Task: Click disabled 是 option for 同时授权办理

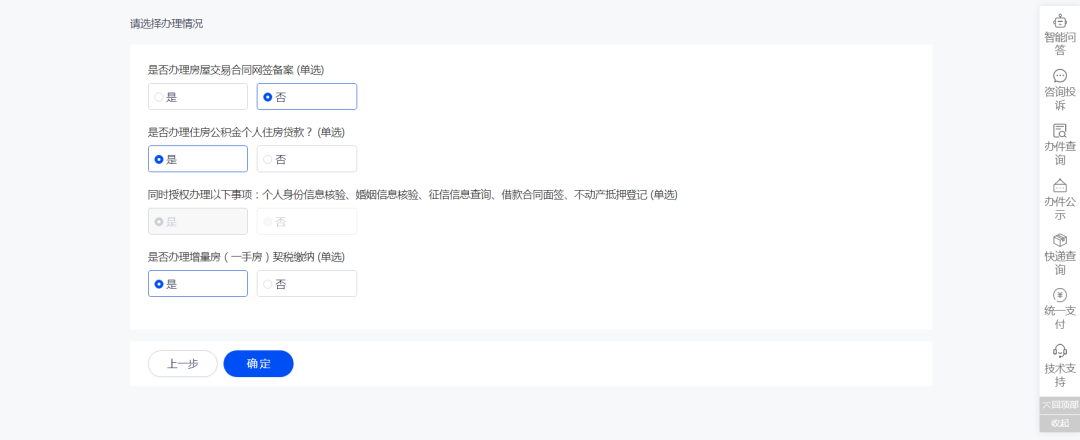Action: [x=197, y=221]
